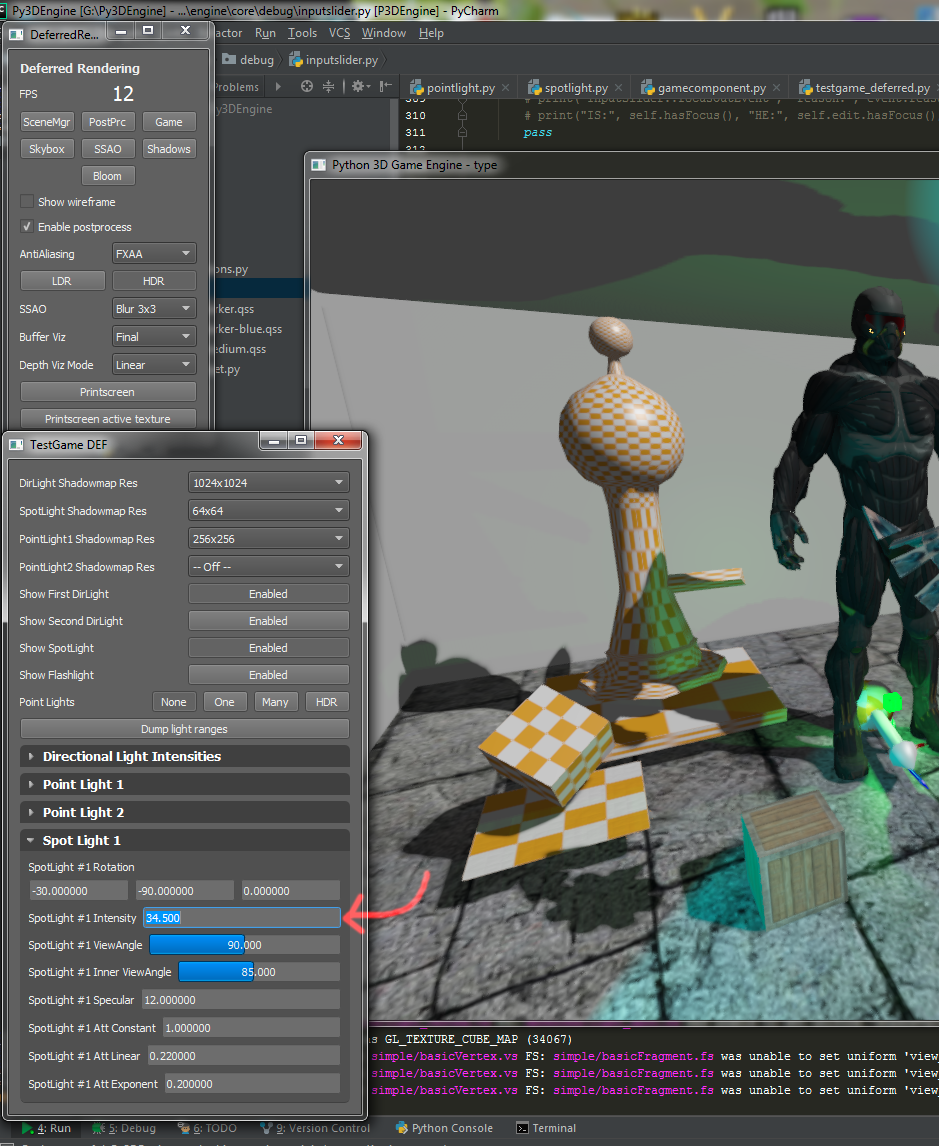Viewport: 939px width, 1146px height.
Task: Open the Run menu
Action: coord(265,33)
